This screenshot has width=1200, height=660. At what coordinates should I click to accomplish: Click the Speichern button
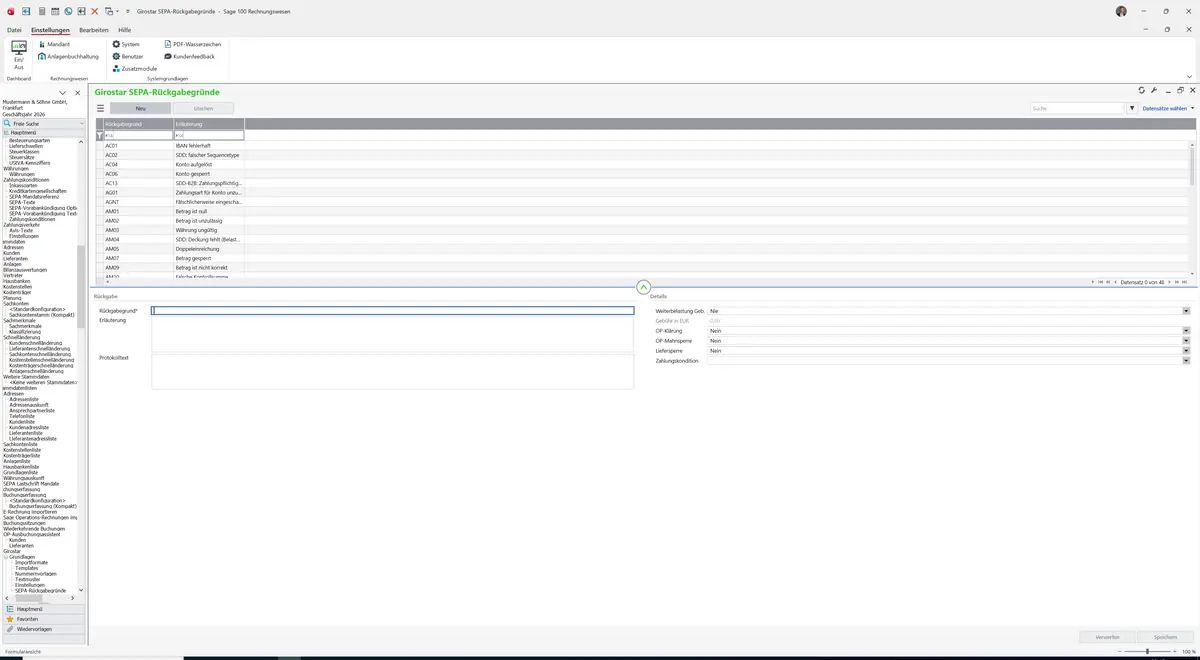[x=1166, y=637]
